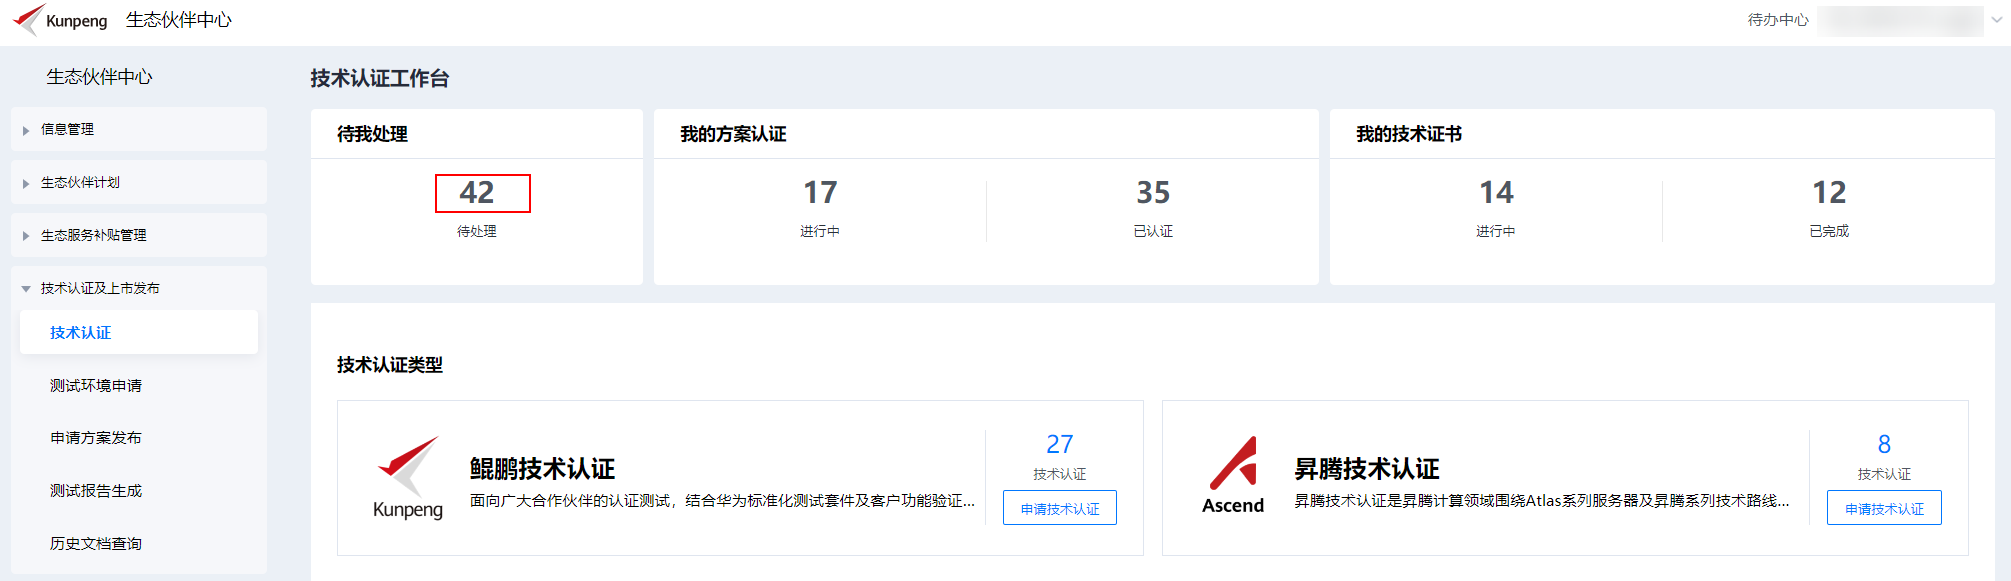2011x581 pixels.
Task: Click the 生态伙伴中心 sidebar title
Action: click(99, 77)
